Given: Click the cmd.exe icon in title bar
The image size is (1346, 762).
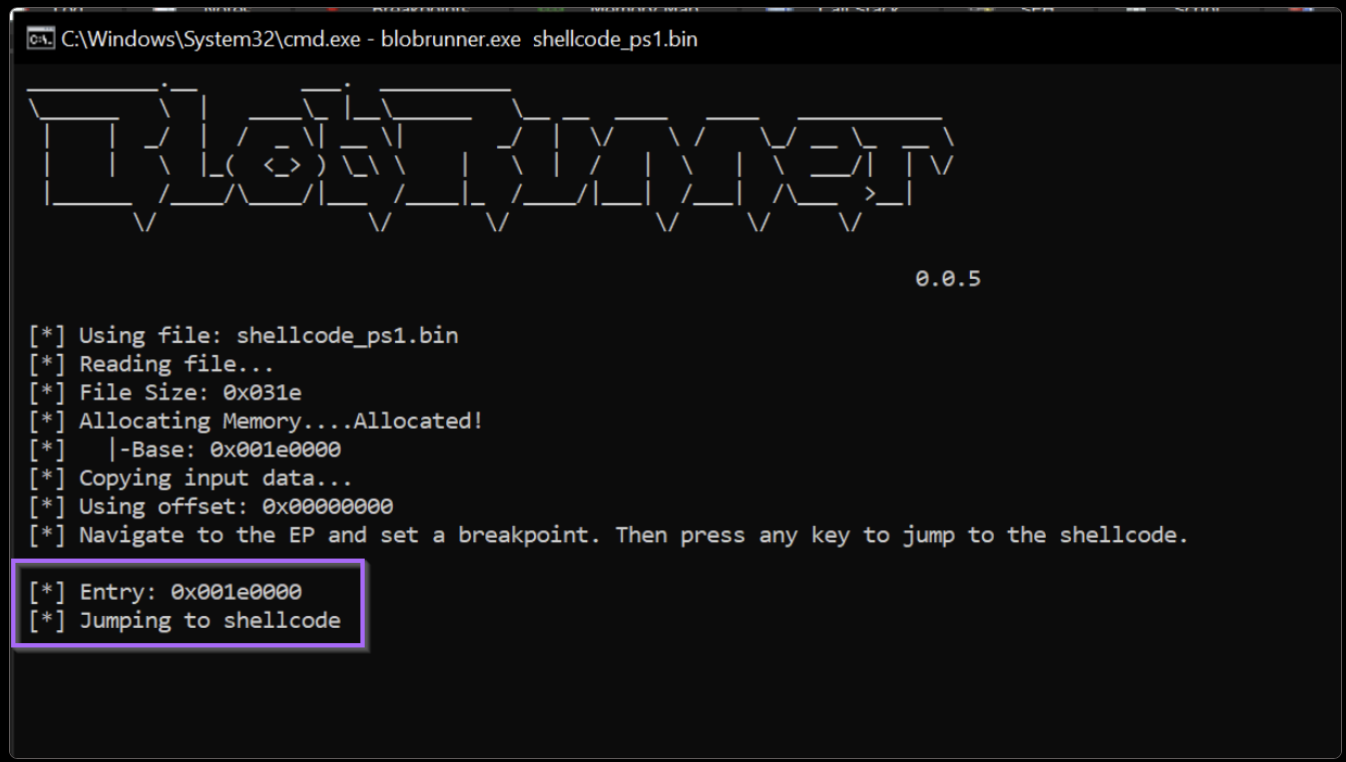Looking at the screenshot, I should coord(40,39).
